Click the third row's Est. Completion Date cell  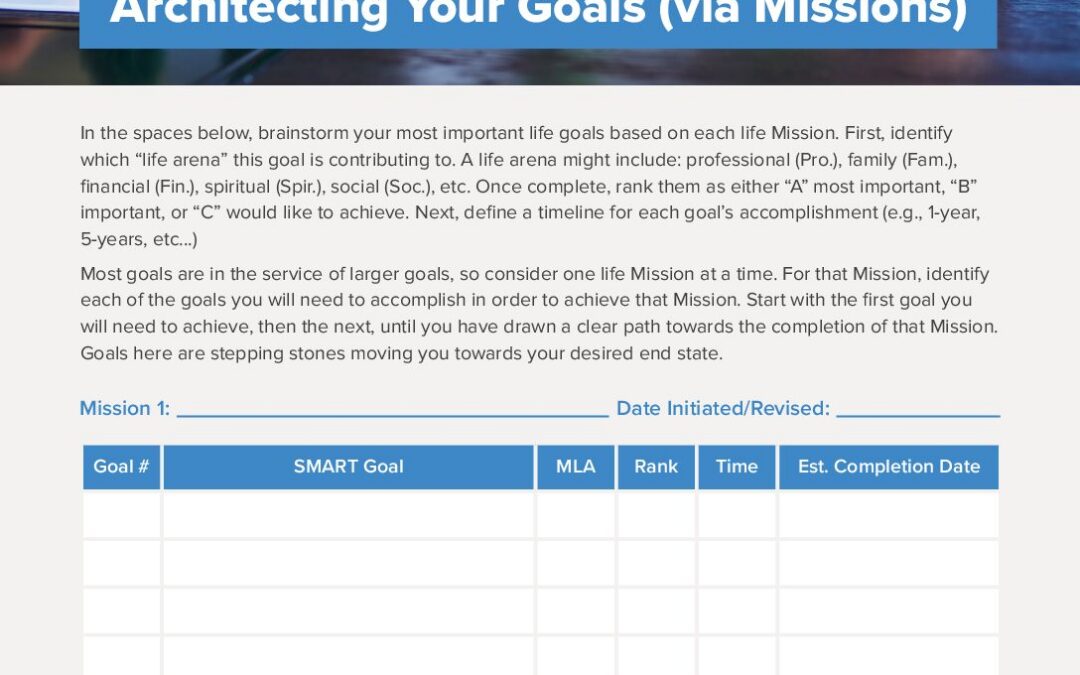(x=888, y=611)
